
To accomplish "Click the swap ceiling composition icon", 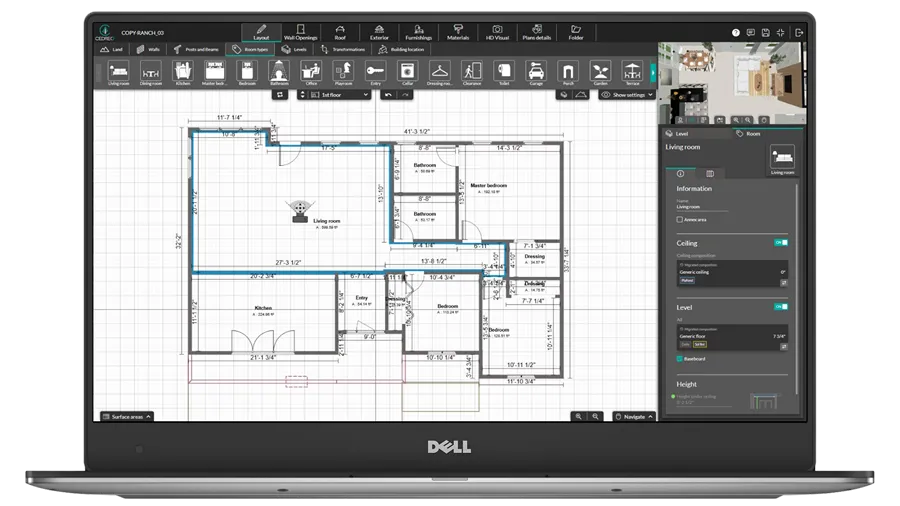I will pos(783,283).
